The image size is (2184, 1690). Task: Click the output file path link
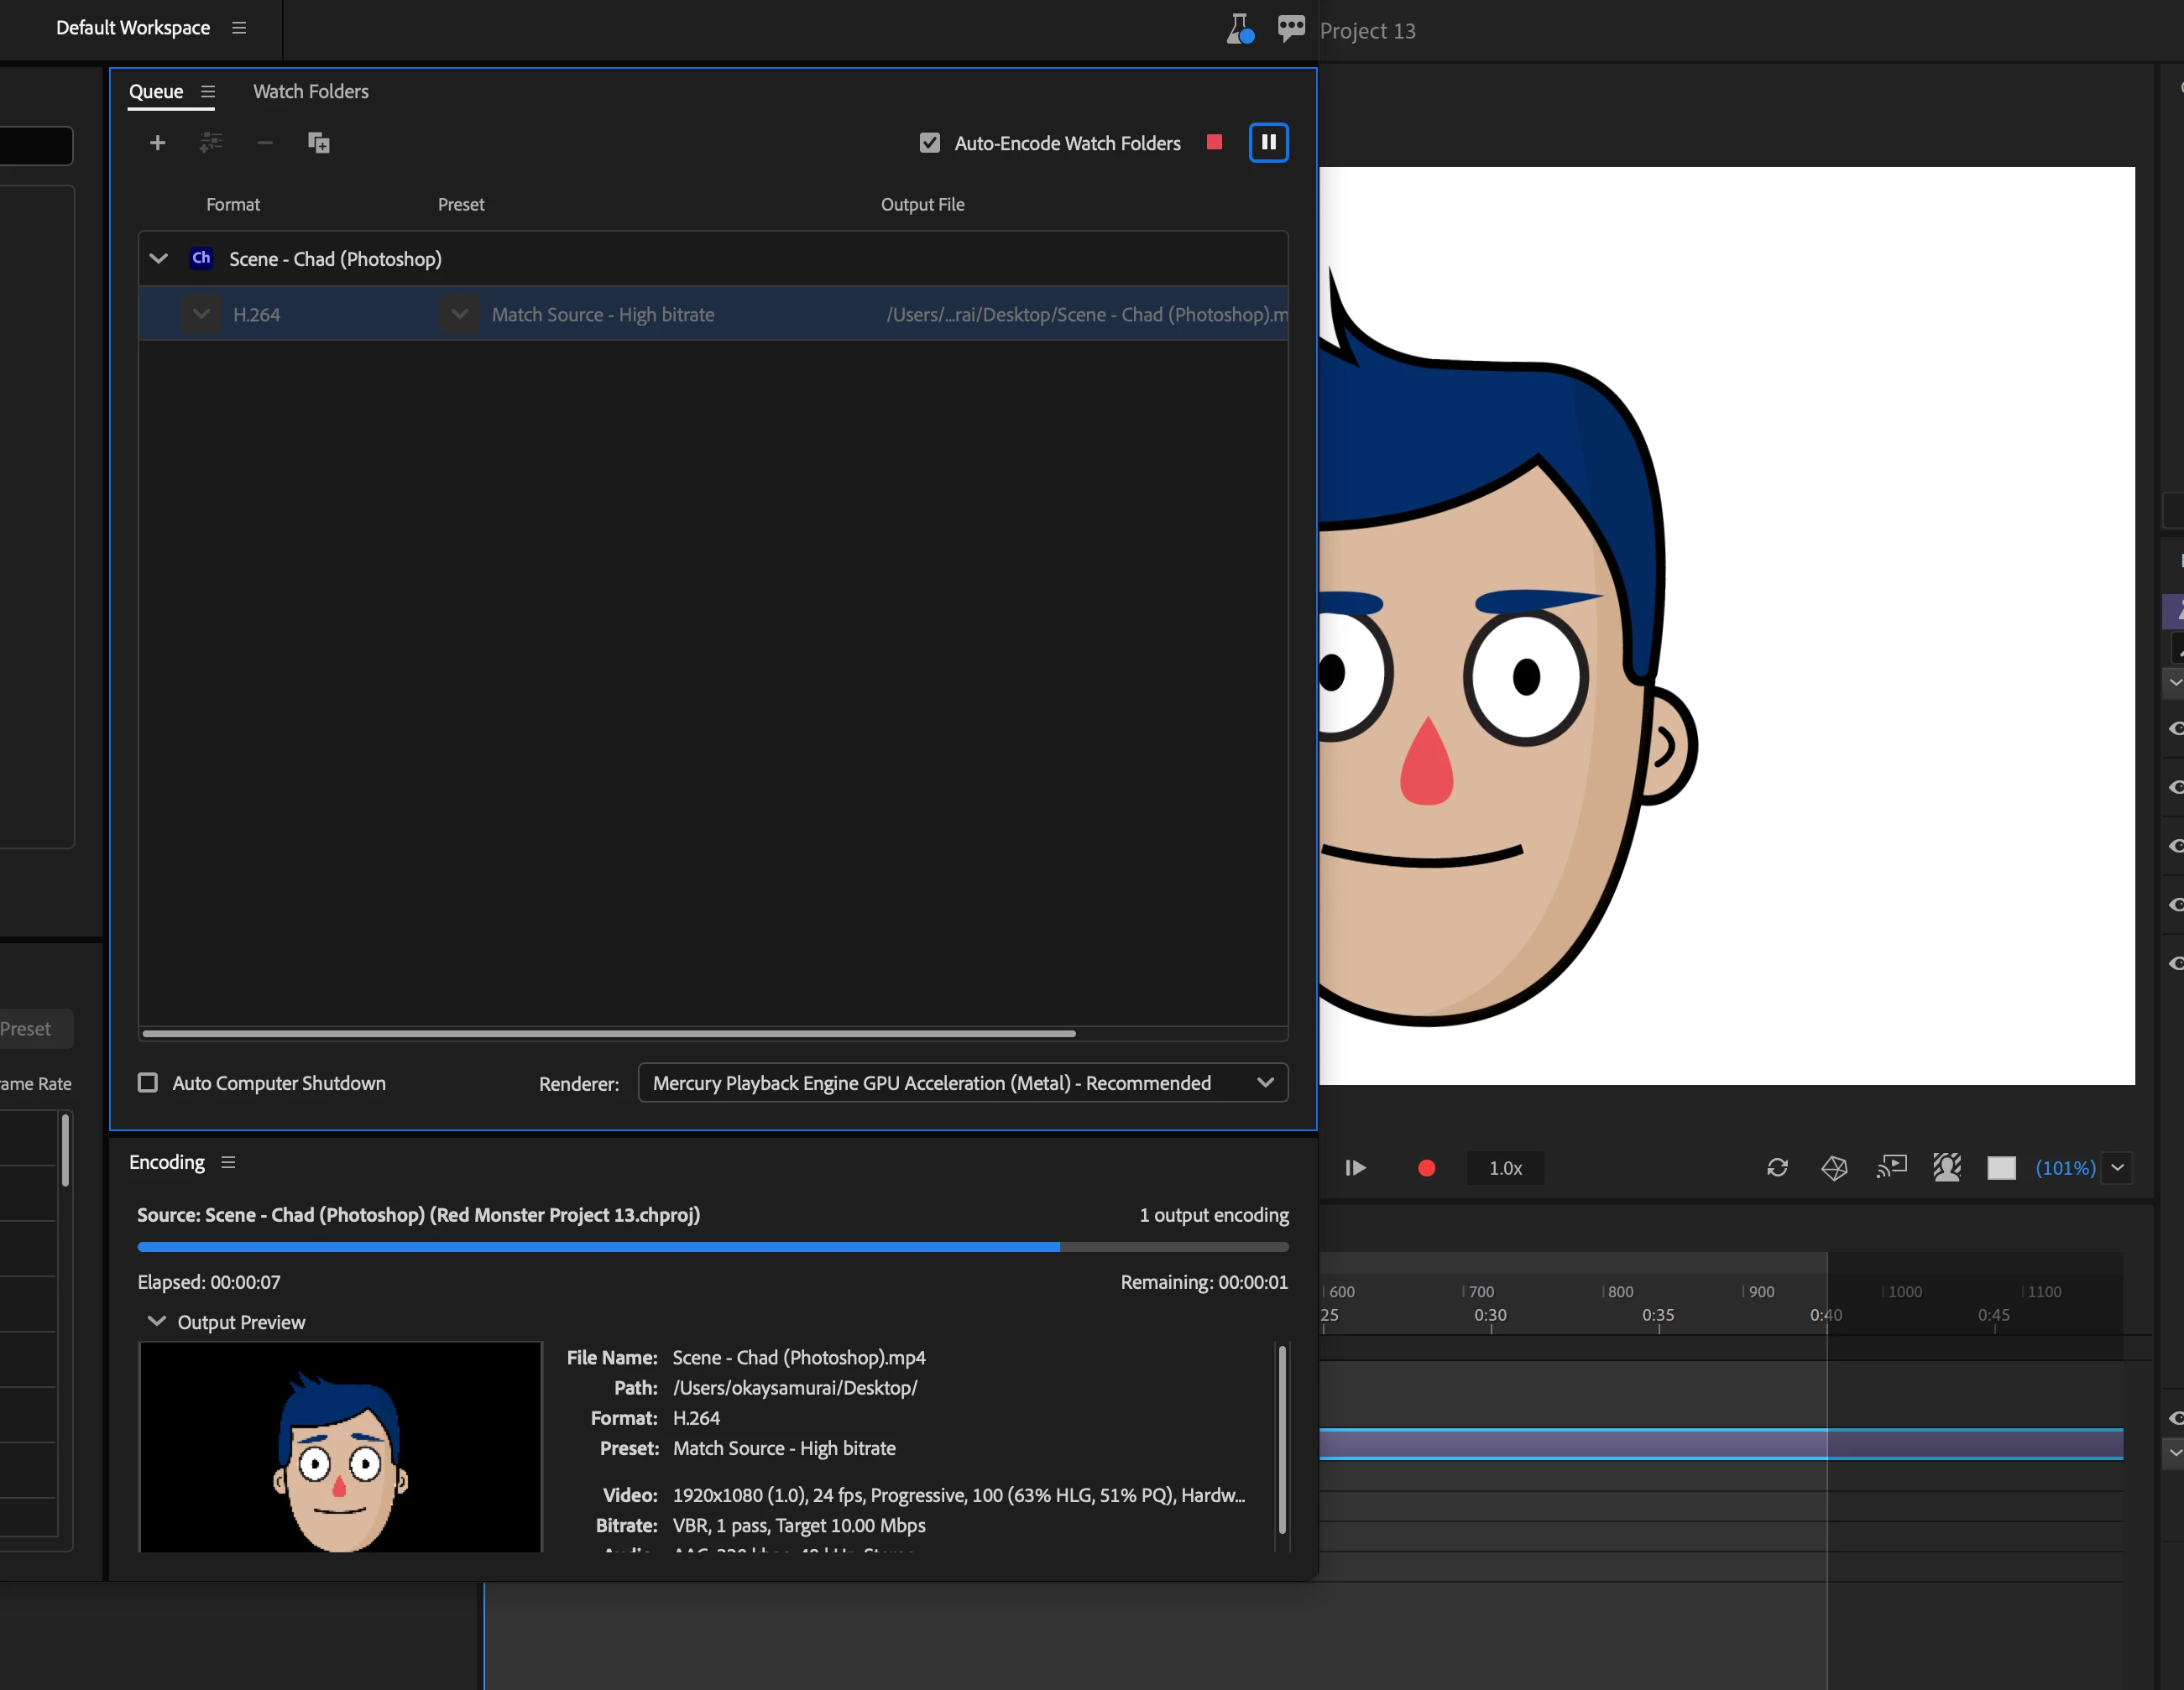click(x=1085, y=315)
